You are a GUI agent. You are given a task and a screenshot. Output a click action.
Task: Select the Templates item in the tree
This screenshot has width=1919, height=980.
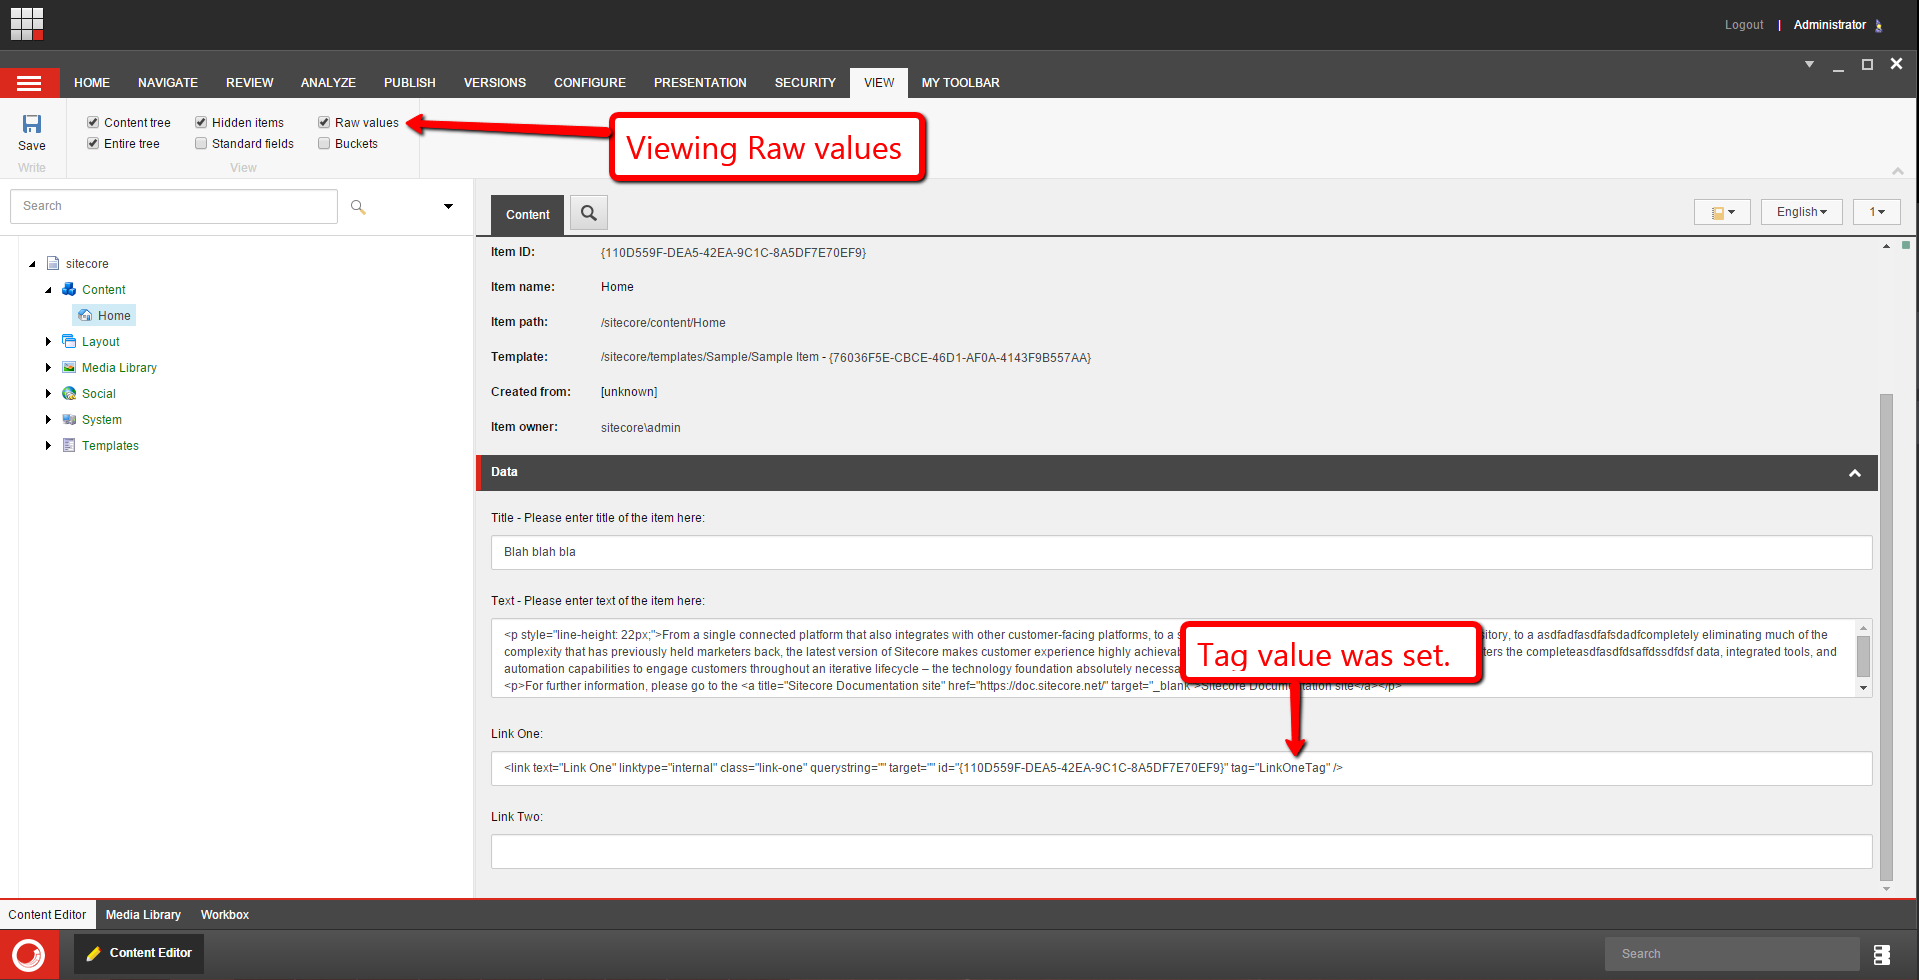pyautogui.click(x=110, y=446)
